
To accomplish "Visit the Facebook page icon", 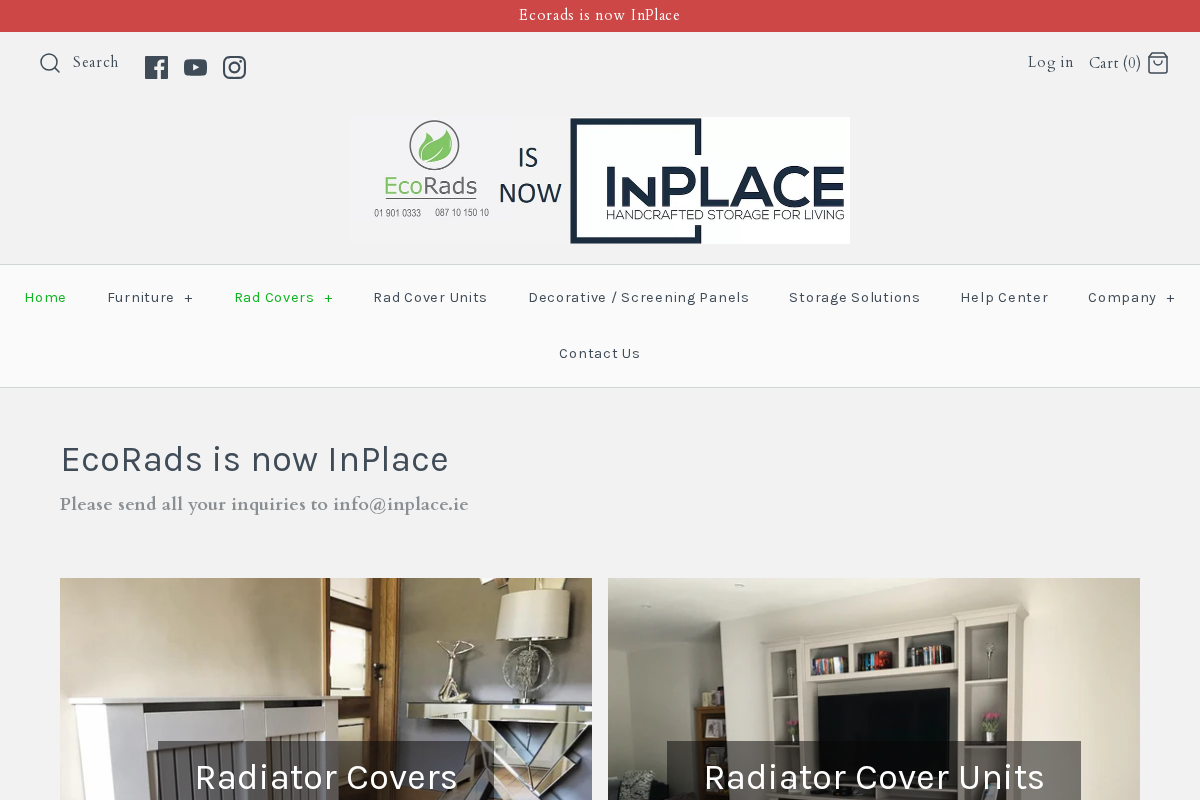I will pyautogui.click(x=156, y=67).
